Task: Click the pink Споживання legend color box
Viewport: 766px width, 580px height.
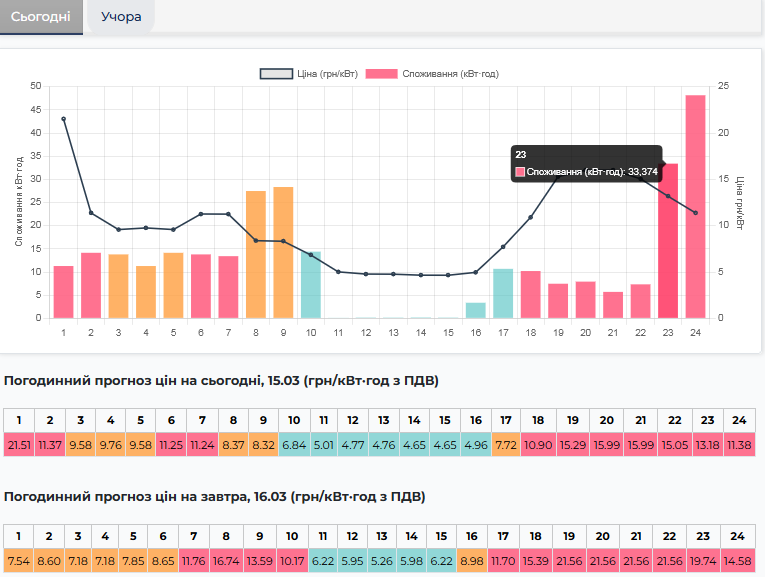Action: [381, 74]
